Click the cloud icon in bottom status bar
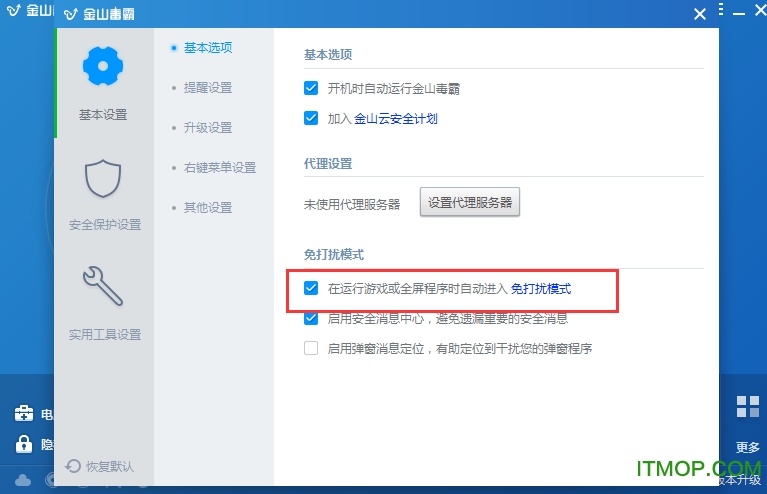 click(x=22, y=480)
